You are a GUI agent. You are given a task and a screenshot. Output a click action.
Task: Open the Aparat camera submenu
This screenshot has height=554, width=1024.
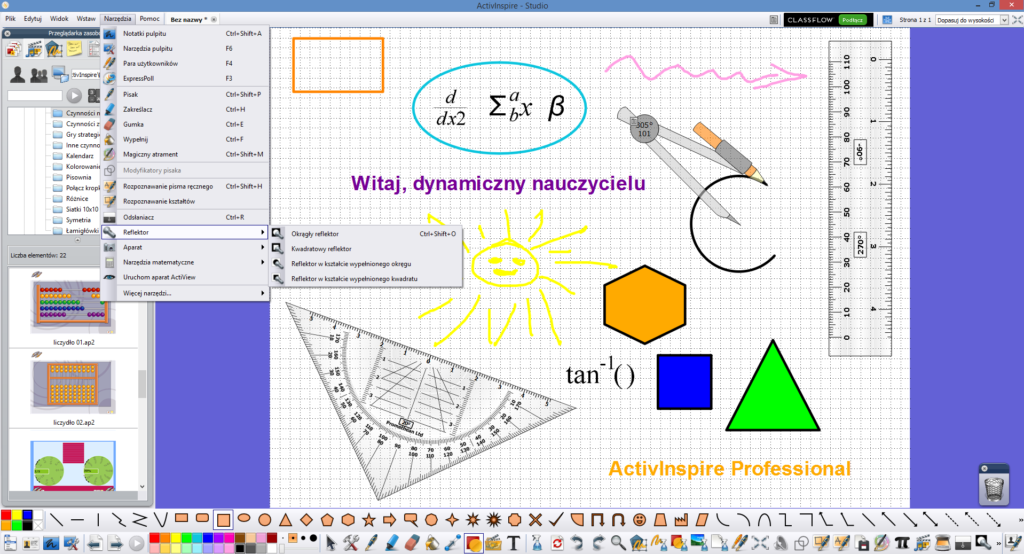click(132, 247)
